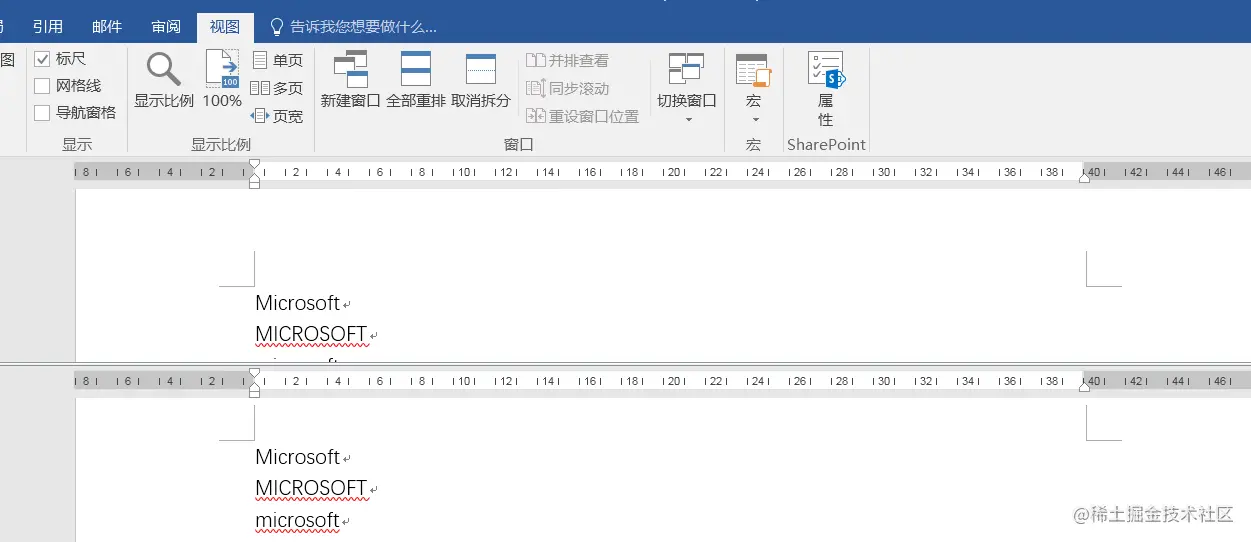Arrange windows with 全部重排
1251x542 pixels.
[416, 80]
